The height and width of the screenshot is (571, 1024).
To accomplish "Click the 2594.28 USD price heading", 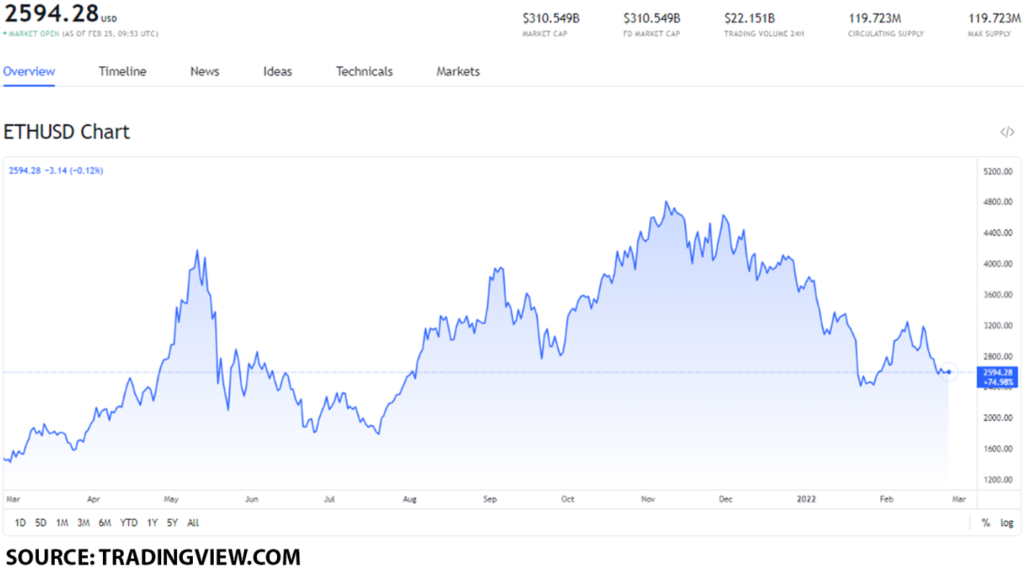I will pyautogui.click(x=60, y=13).
